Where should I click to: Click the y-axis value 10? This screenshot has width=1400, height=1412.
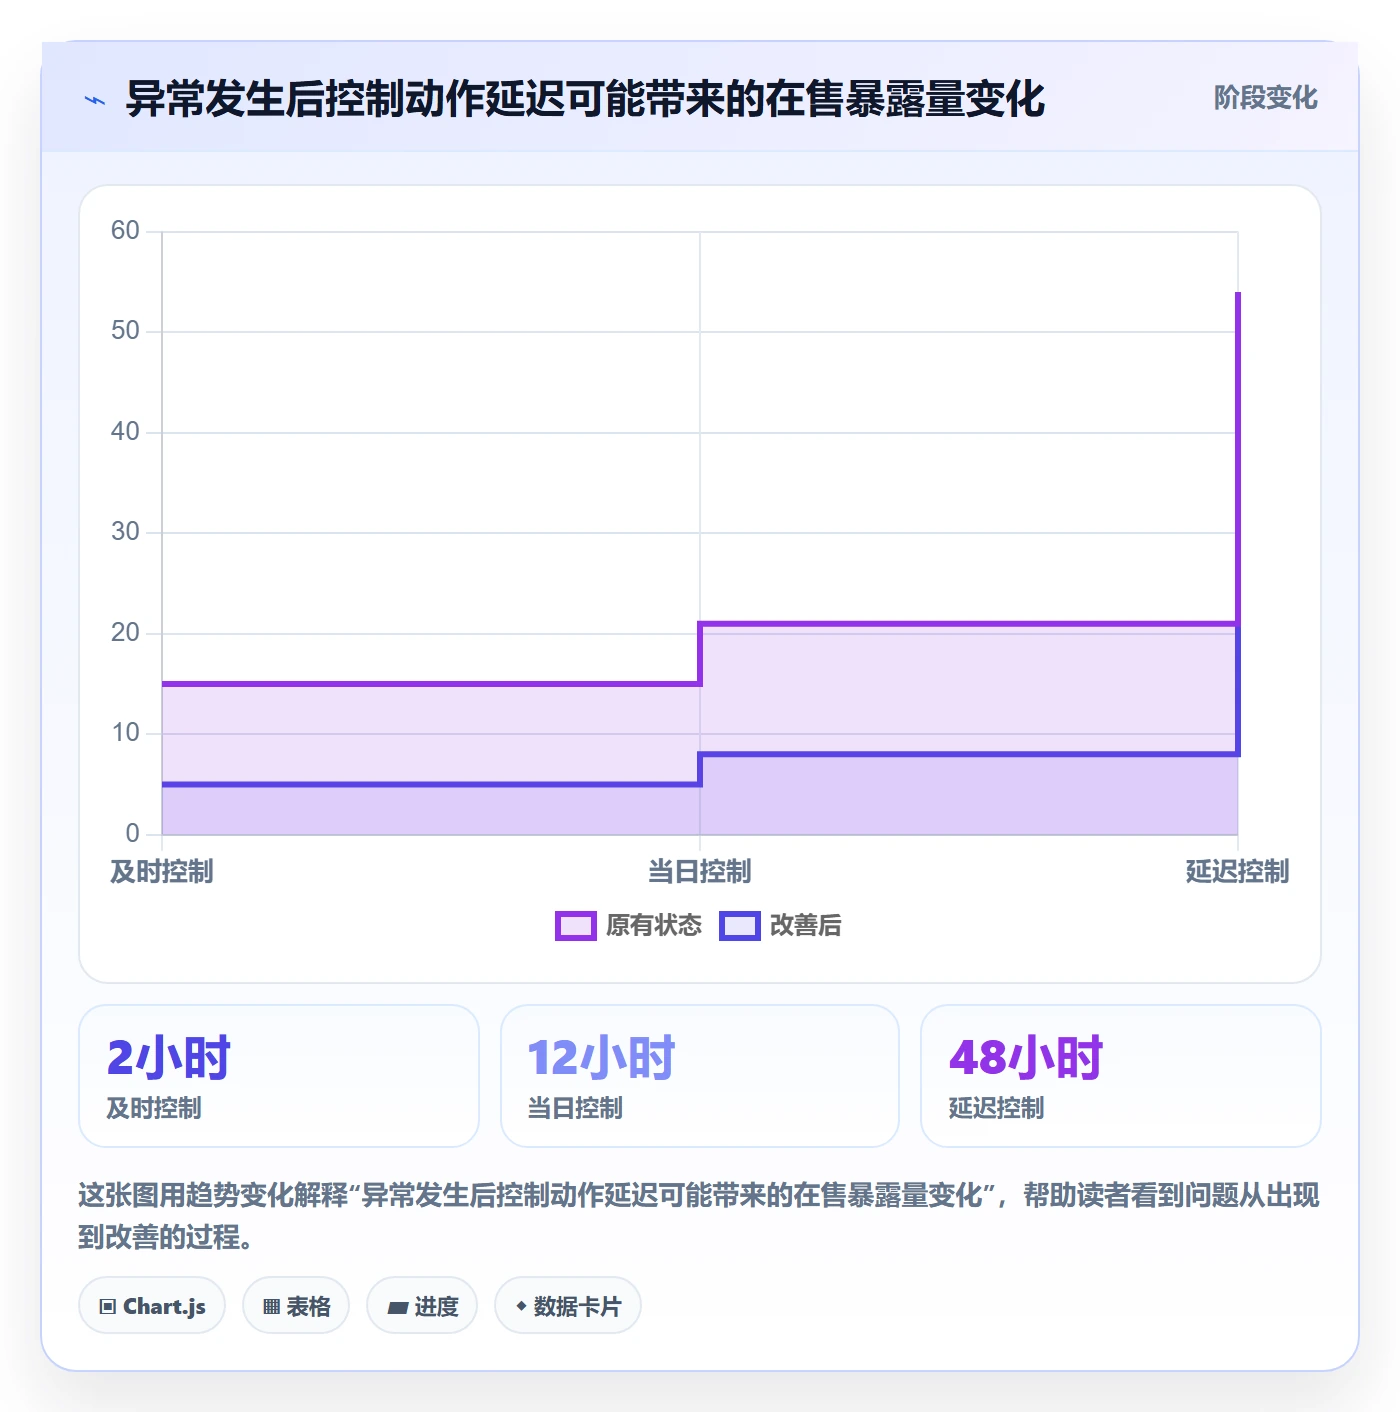[125, 733]
